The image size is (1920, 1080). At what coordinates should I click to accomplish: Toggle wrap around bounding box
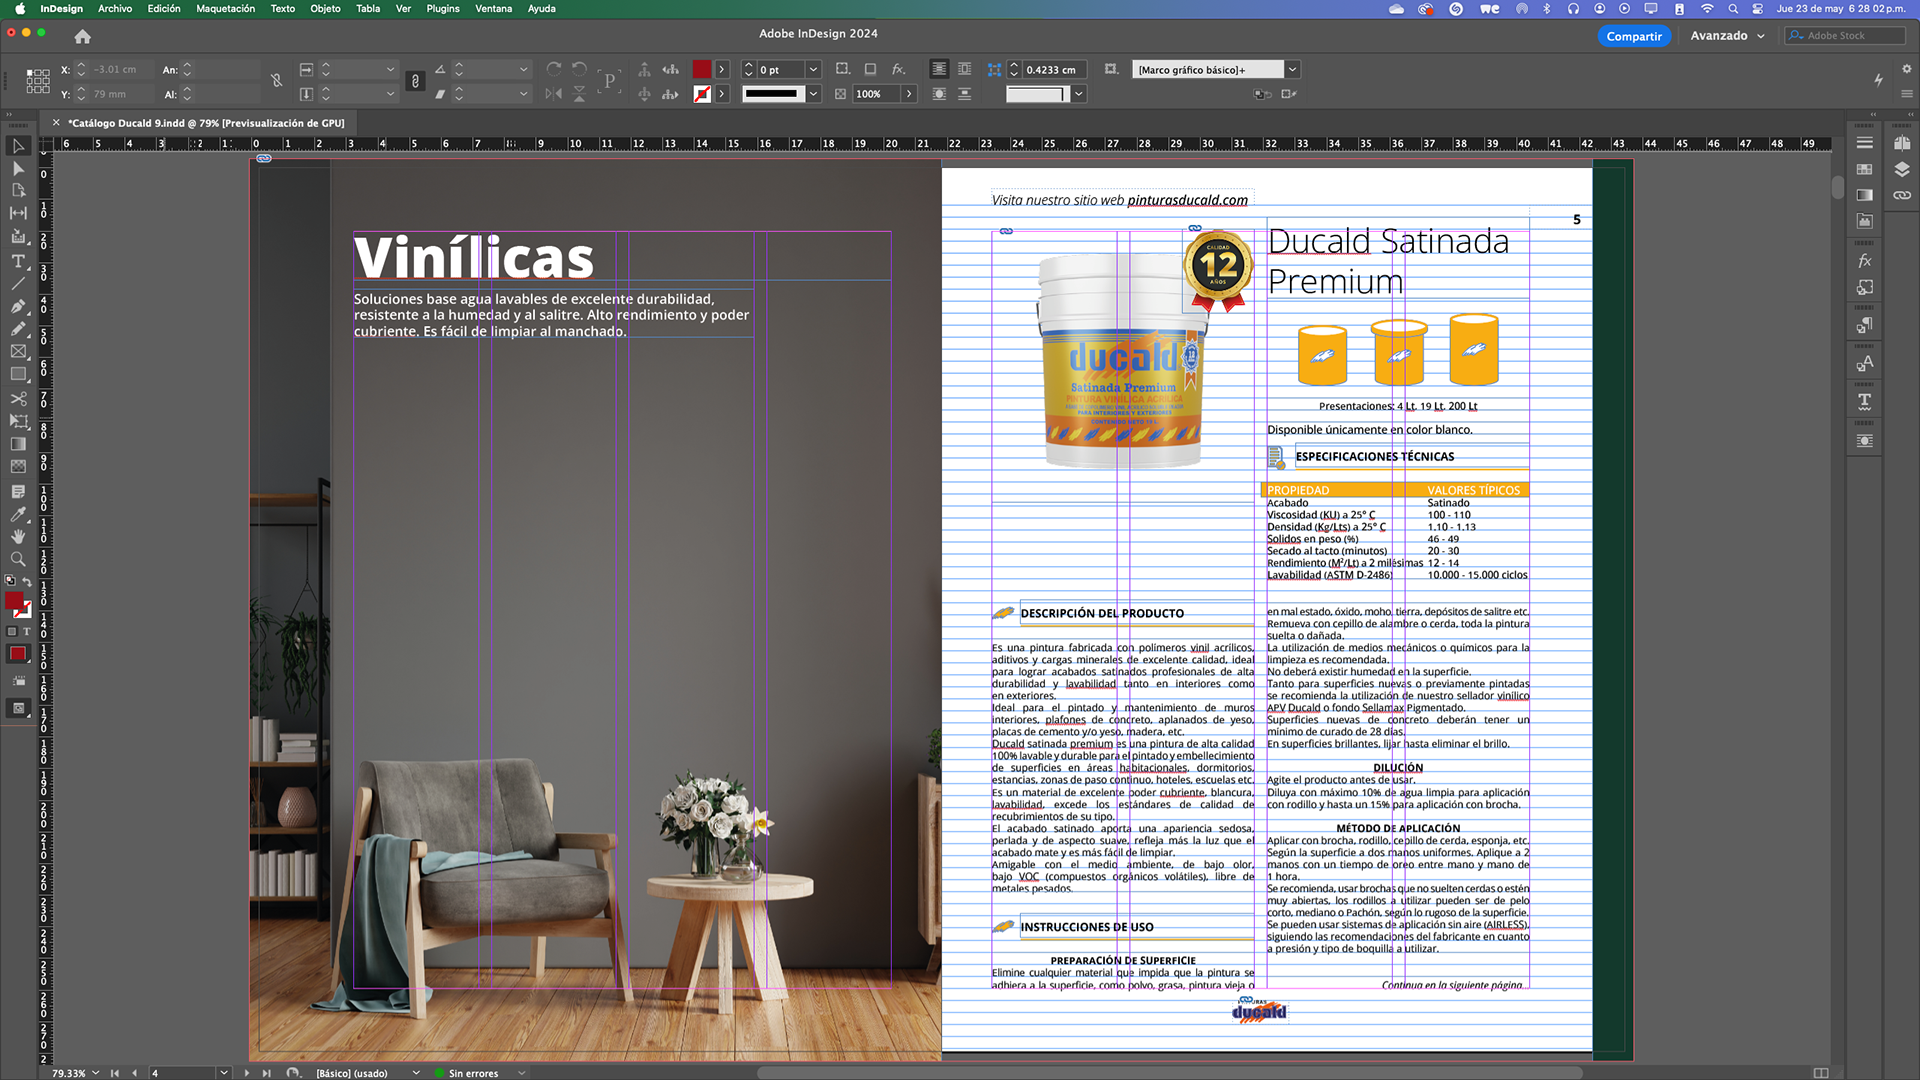[964, 69]
